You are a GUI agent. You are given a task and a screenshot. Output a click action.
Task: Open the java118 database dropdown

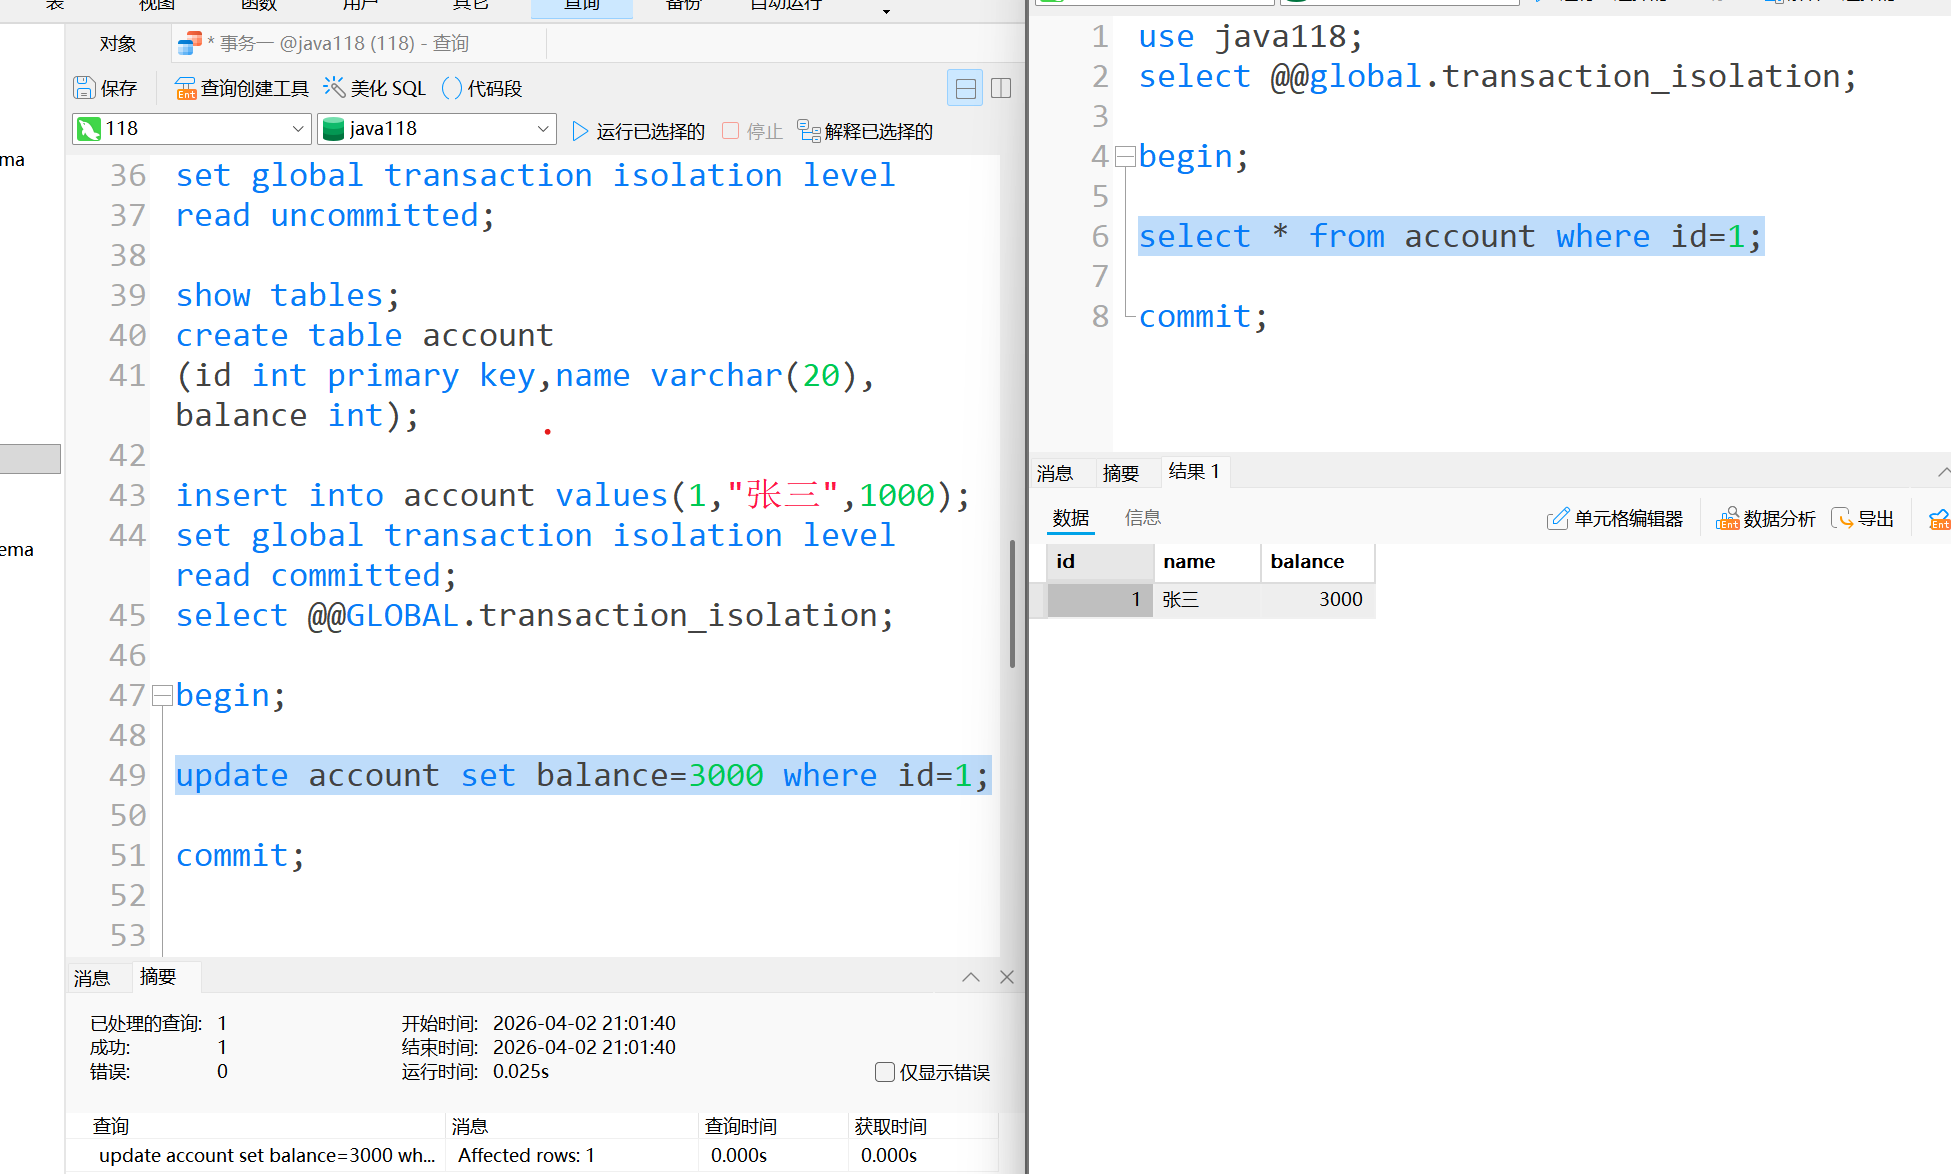pyautogui.click(x=542, y=128)
